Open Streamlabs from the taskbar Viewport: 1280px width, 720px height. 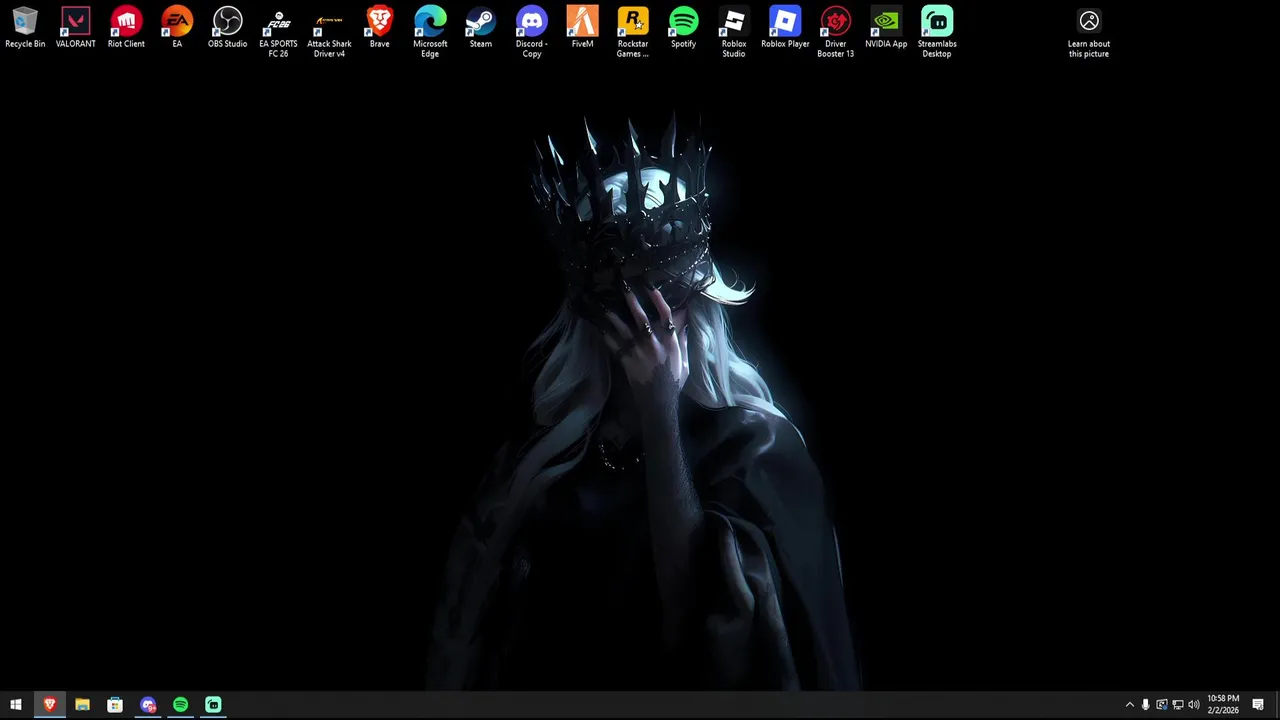(213, 705)
